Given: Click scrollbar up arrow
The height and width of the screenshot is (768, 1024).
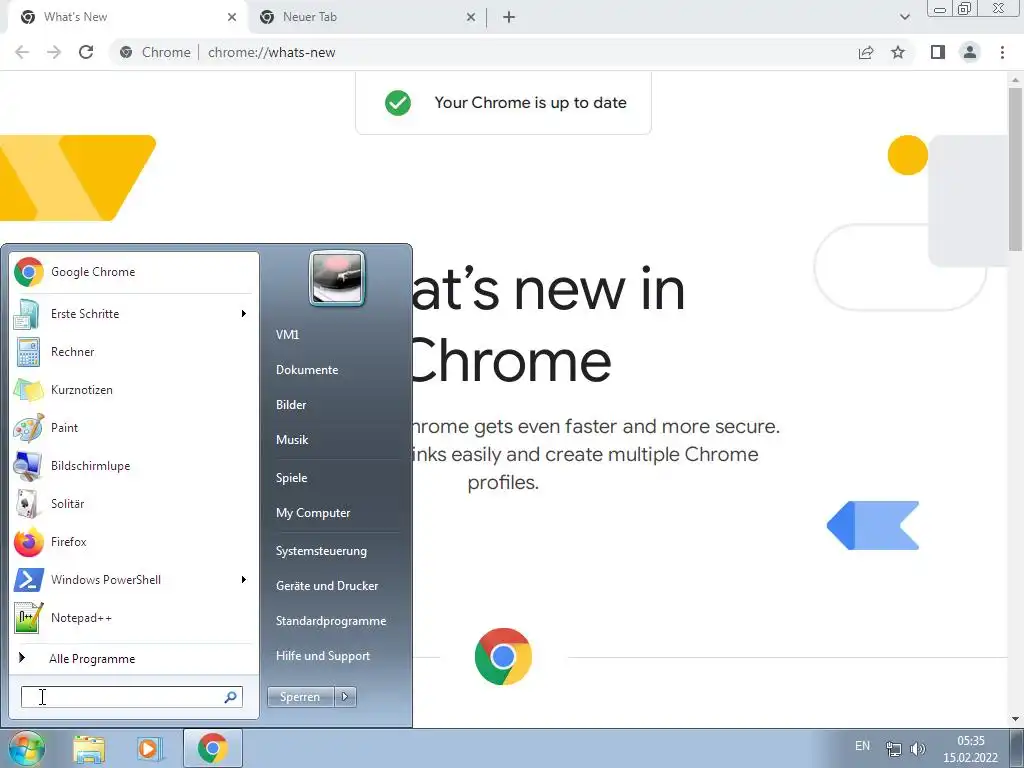Looking at the screenshot, I should point(1014,79).
